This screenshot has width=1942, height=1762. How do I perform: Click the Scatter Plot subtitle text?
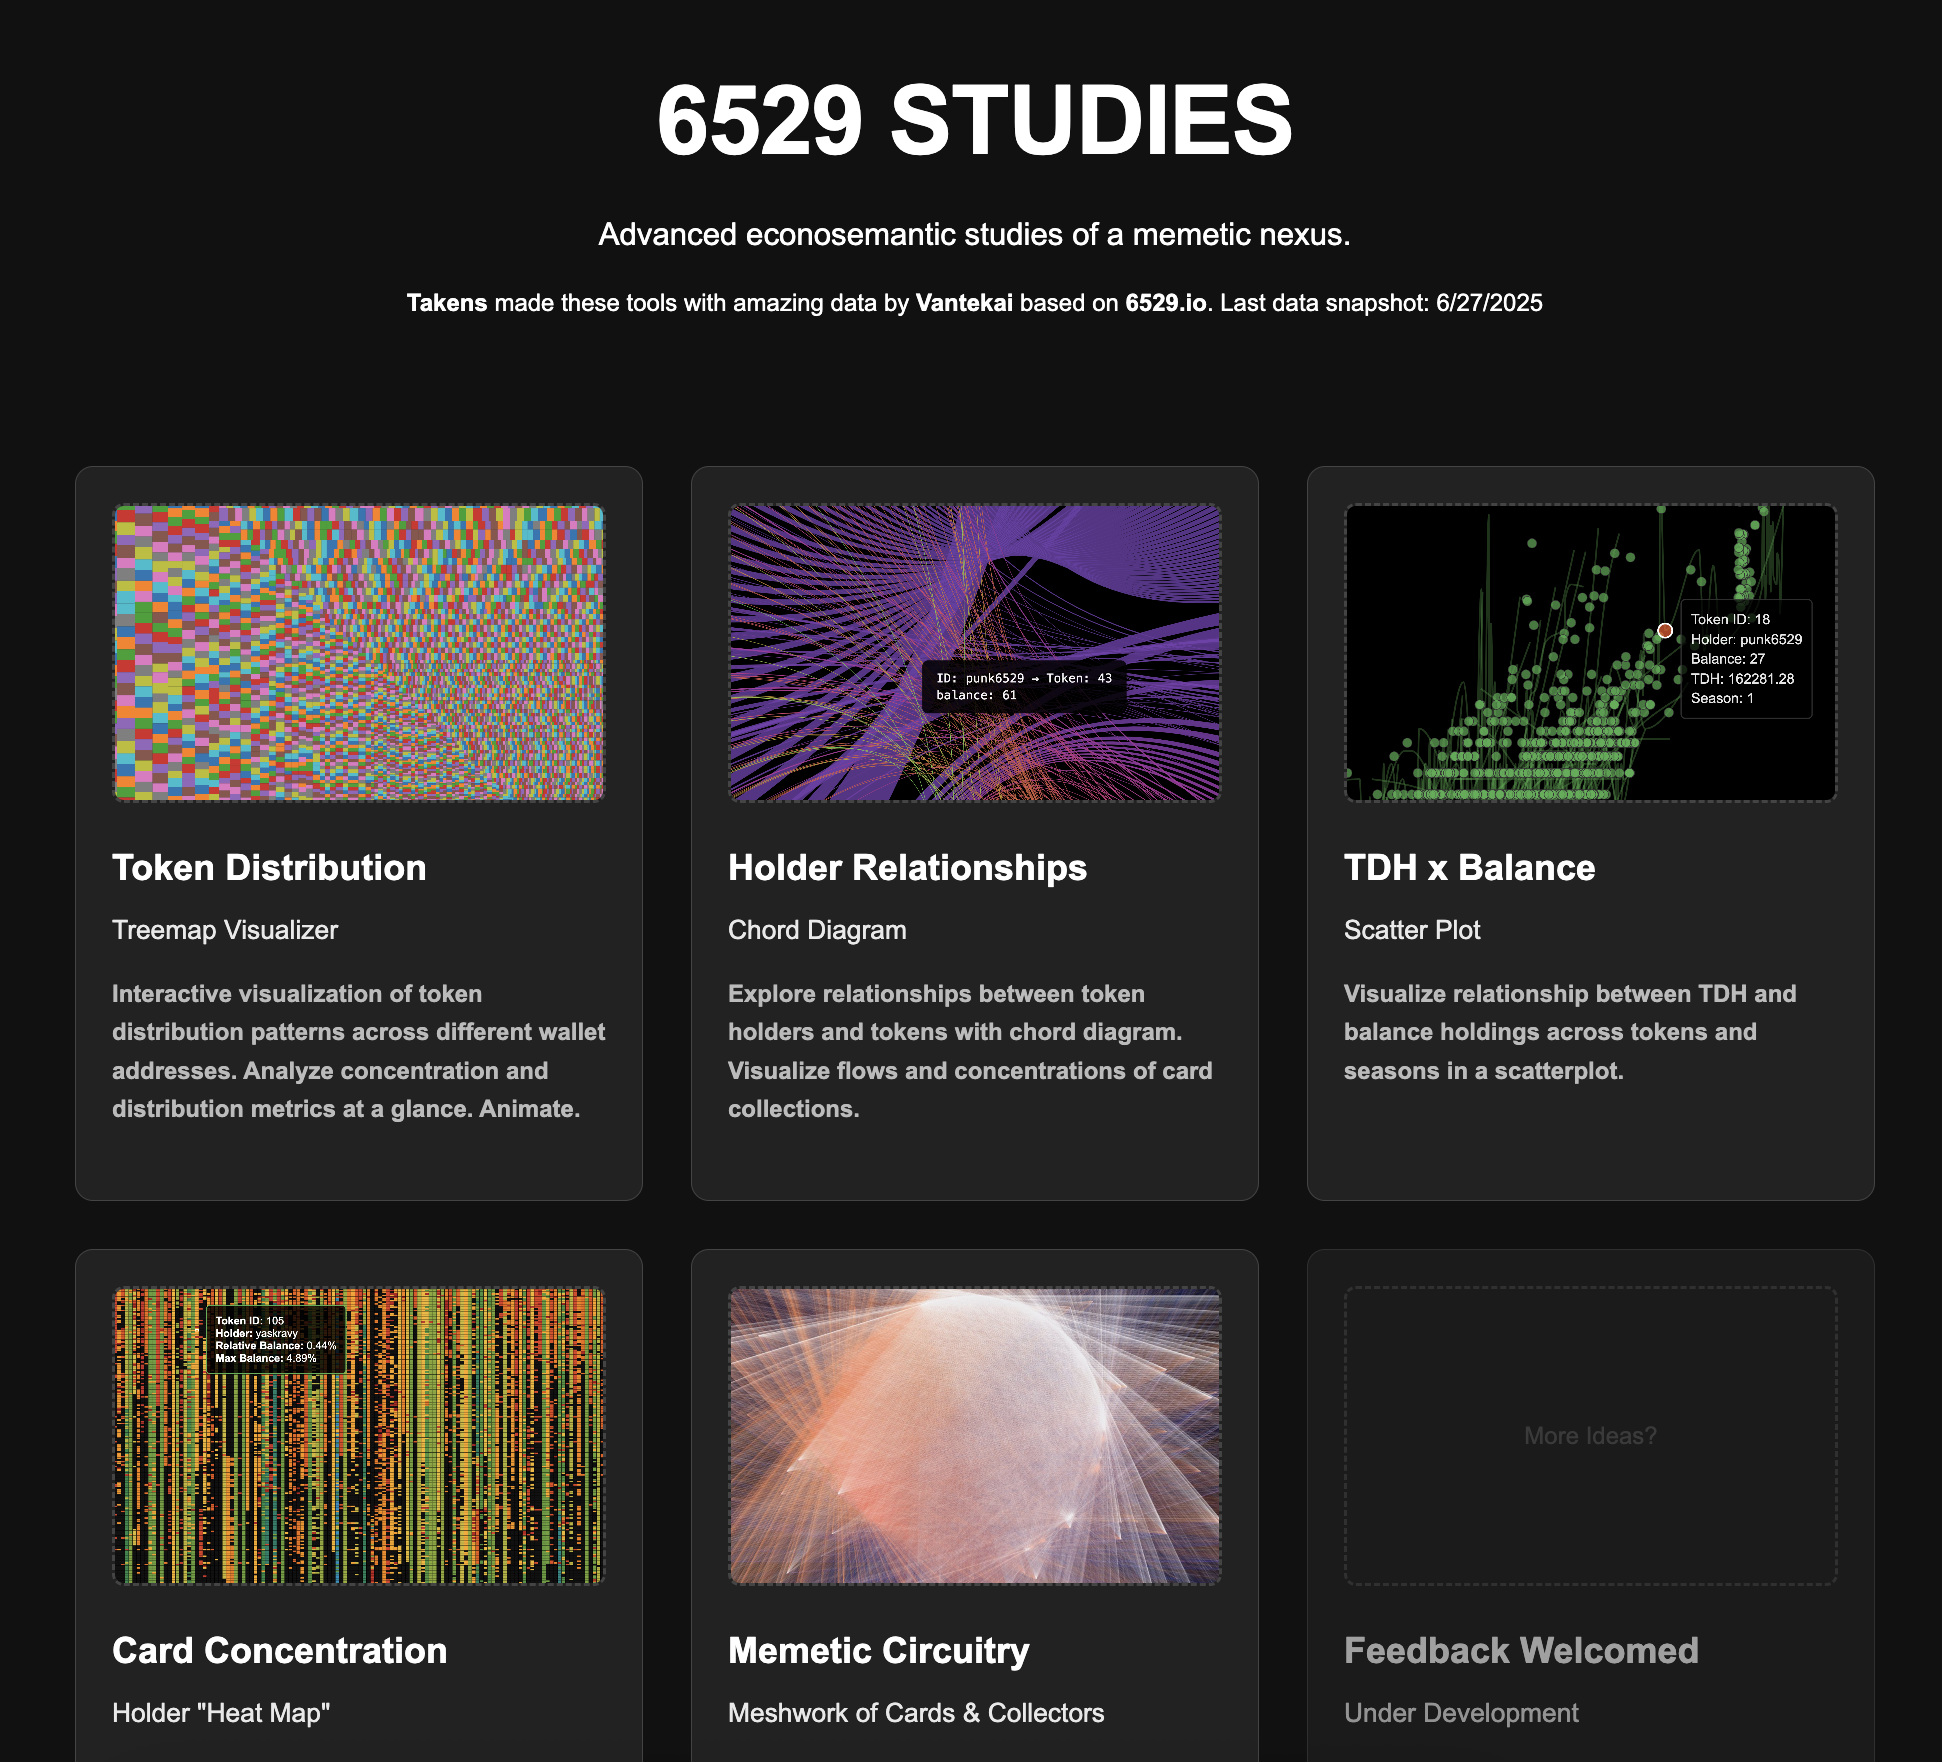(x=1411, y=930)
